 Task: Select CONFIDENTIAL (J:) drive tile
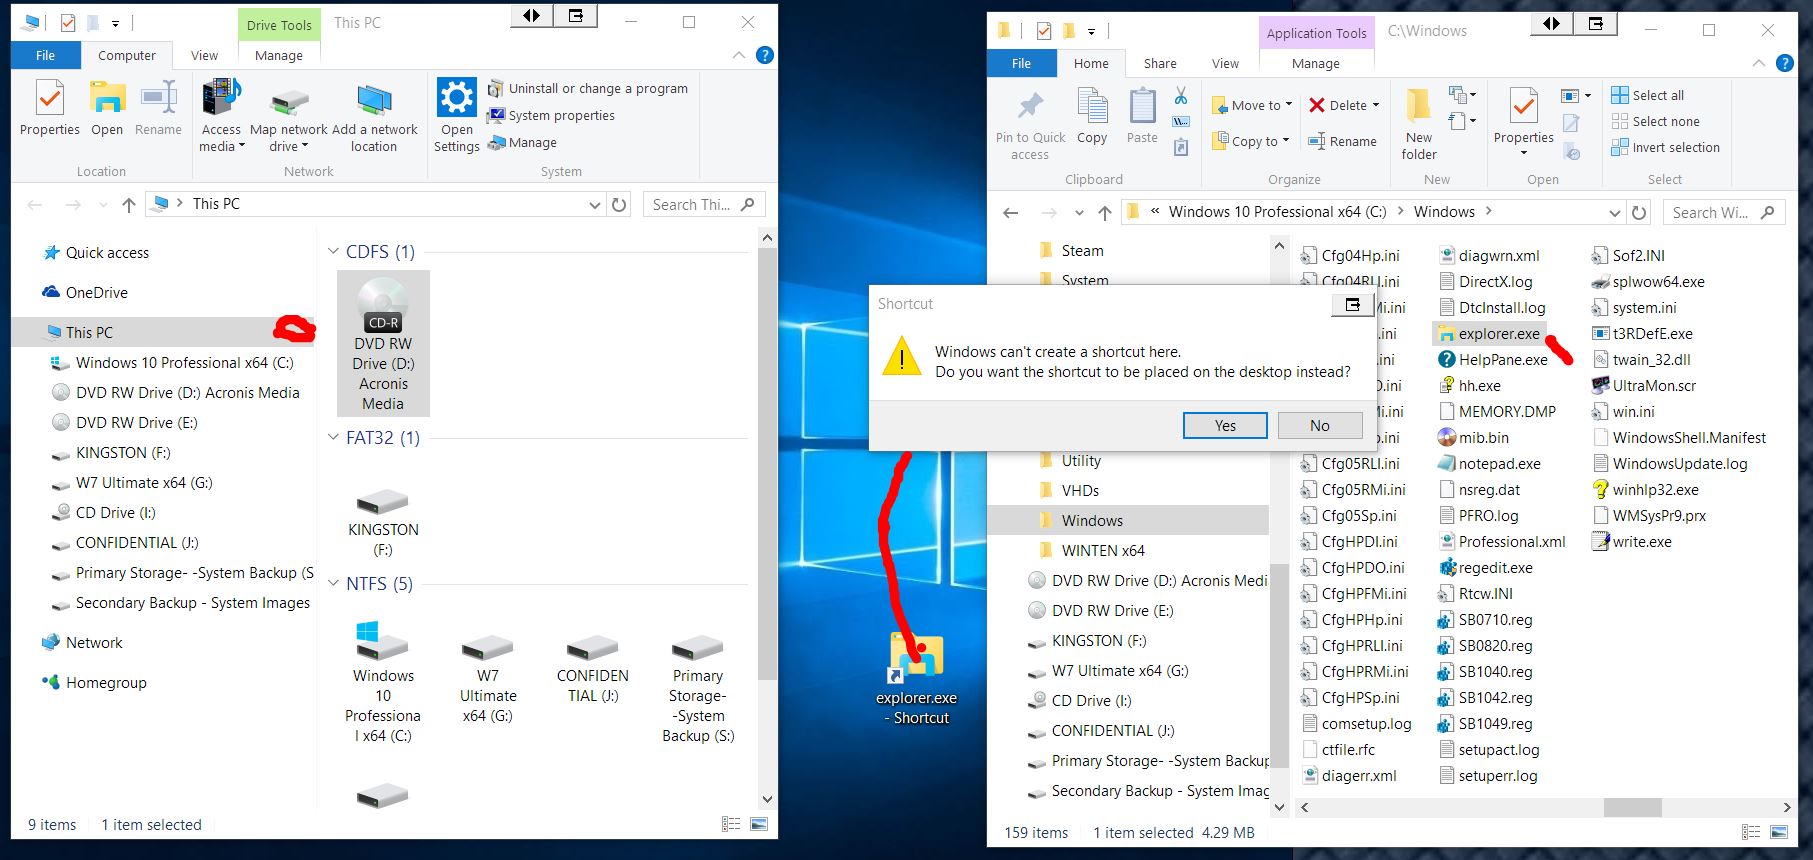(x=593, y=668)
